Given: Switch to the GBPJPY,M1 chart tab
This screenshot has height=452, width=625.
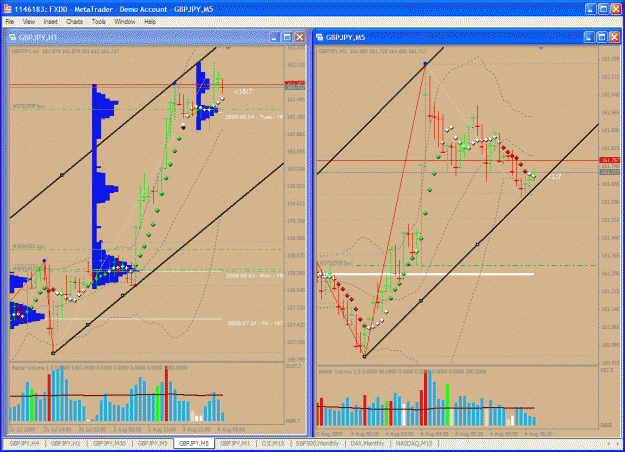Looking at the screenshot, I should (x=236, y=443).
